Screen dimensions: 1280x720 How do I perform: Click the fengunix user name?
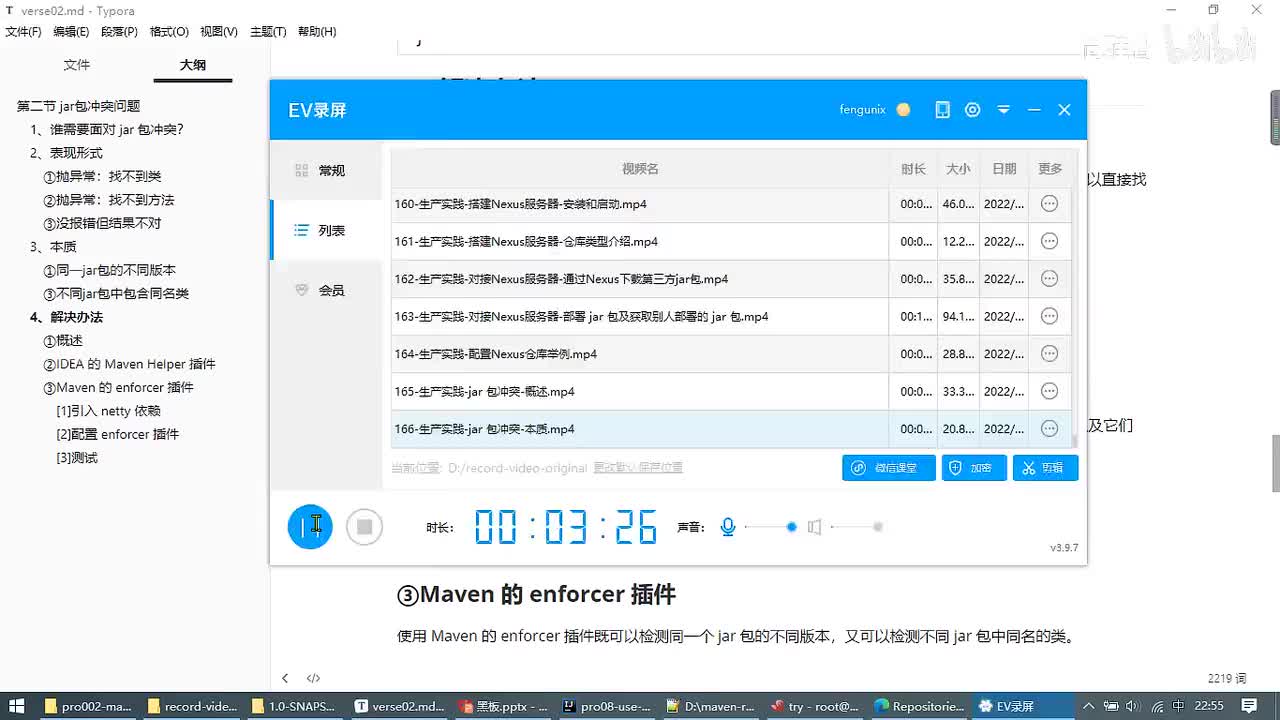[x=862, y=110]
